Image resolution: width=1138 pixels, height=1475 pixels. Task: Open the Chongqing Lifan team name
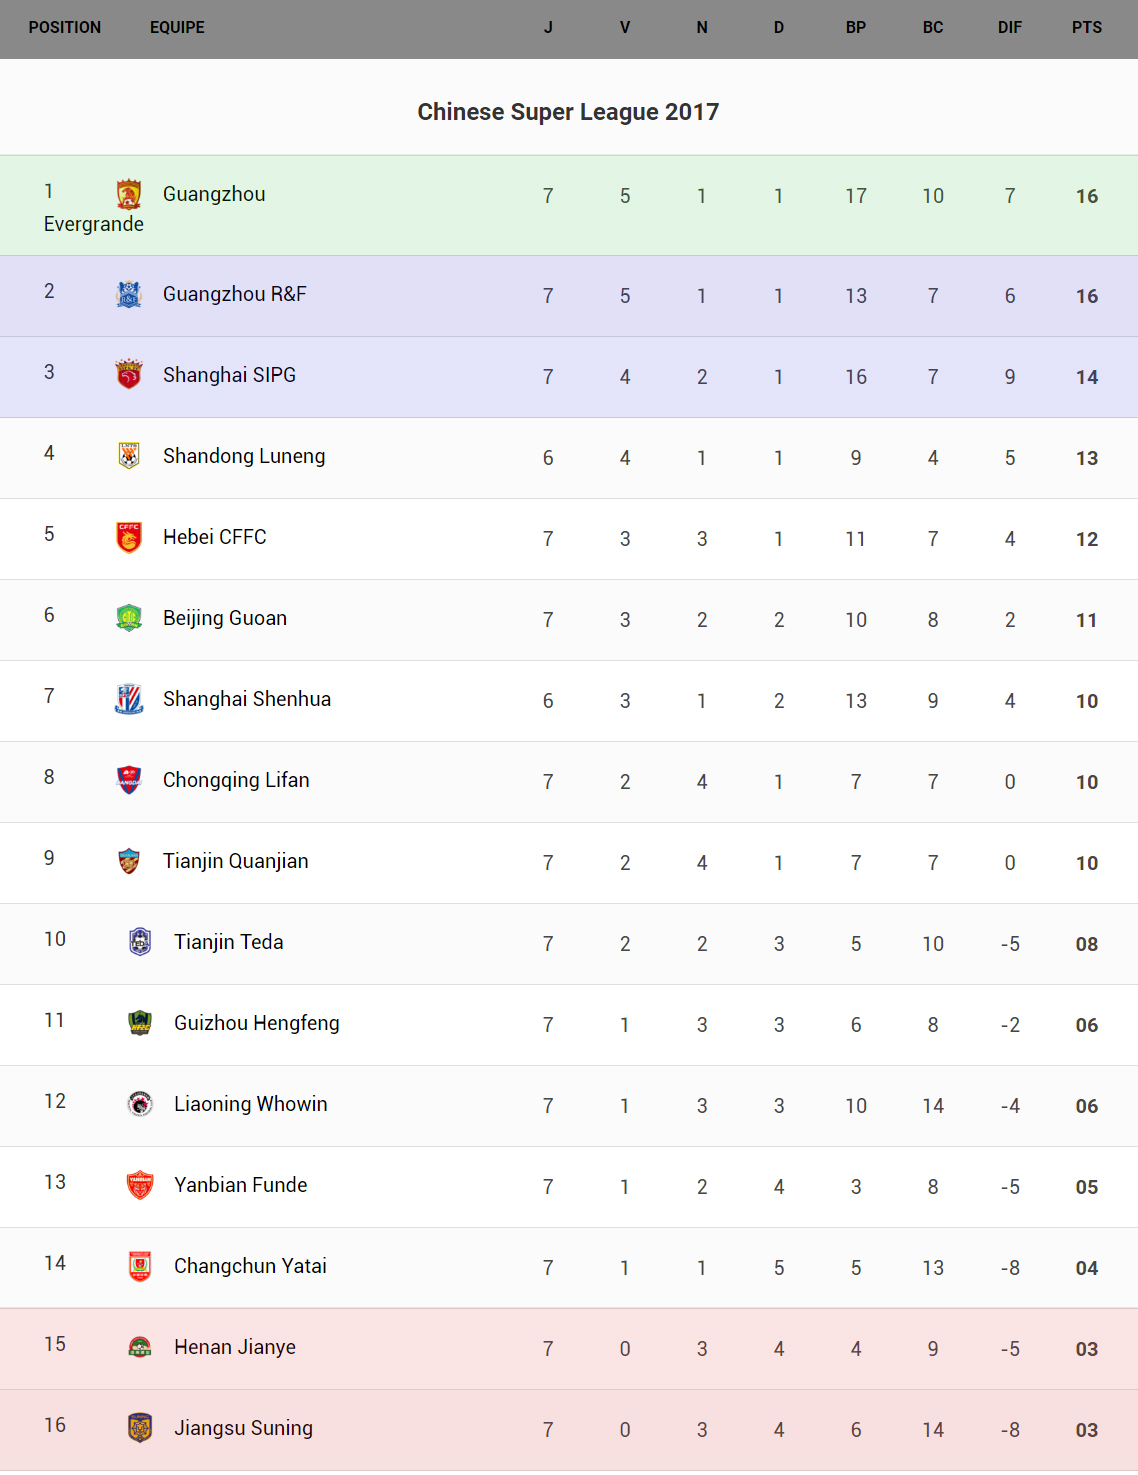(236, 780)
